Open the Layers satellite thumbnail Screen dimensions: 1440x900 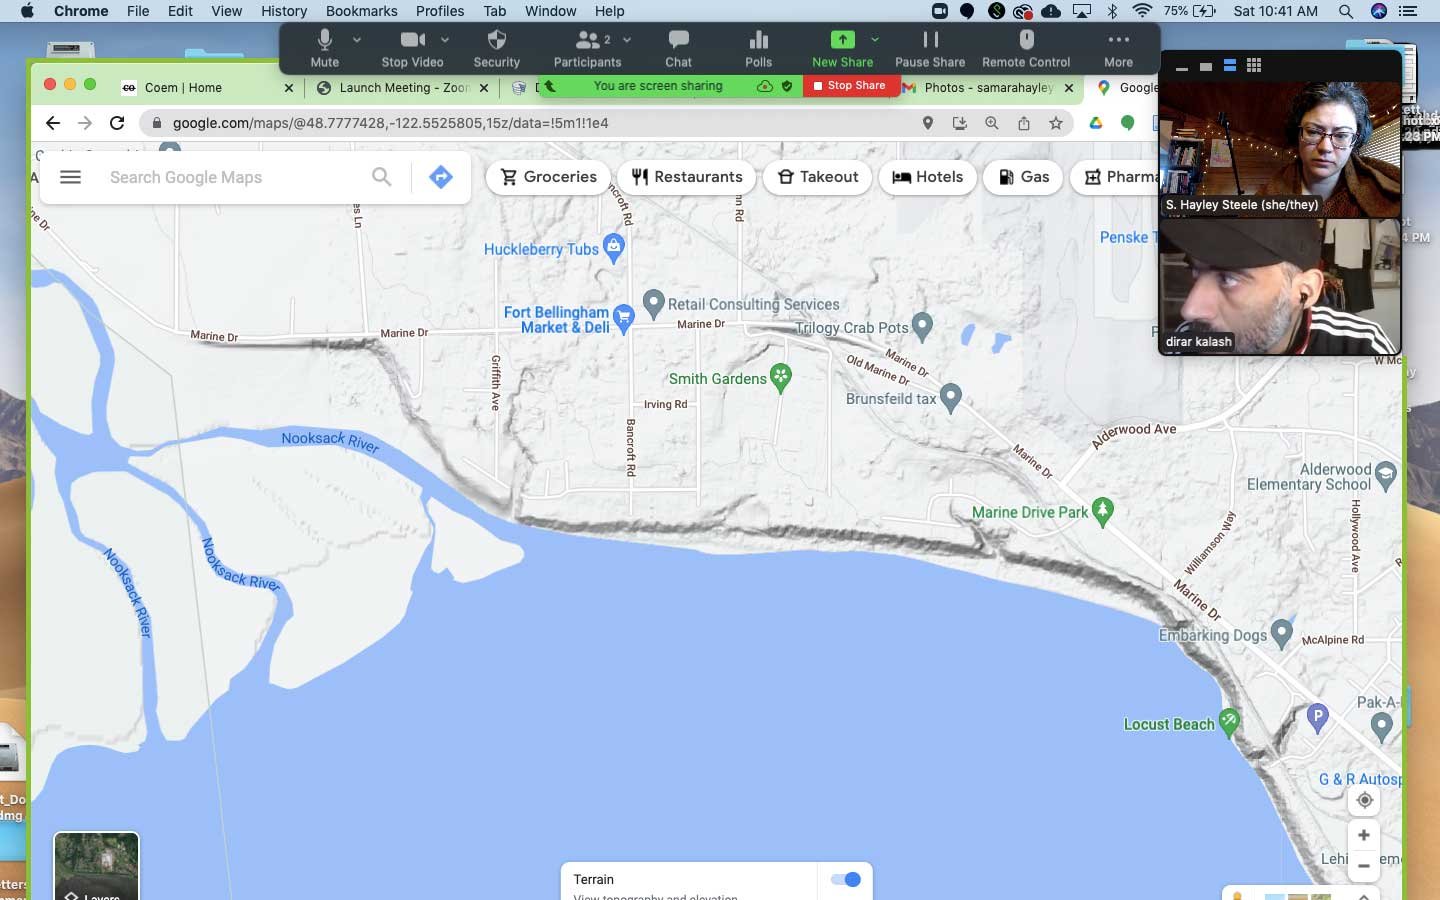pos(96,866)
